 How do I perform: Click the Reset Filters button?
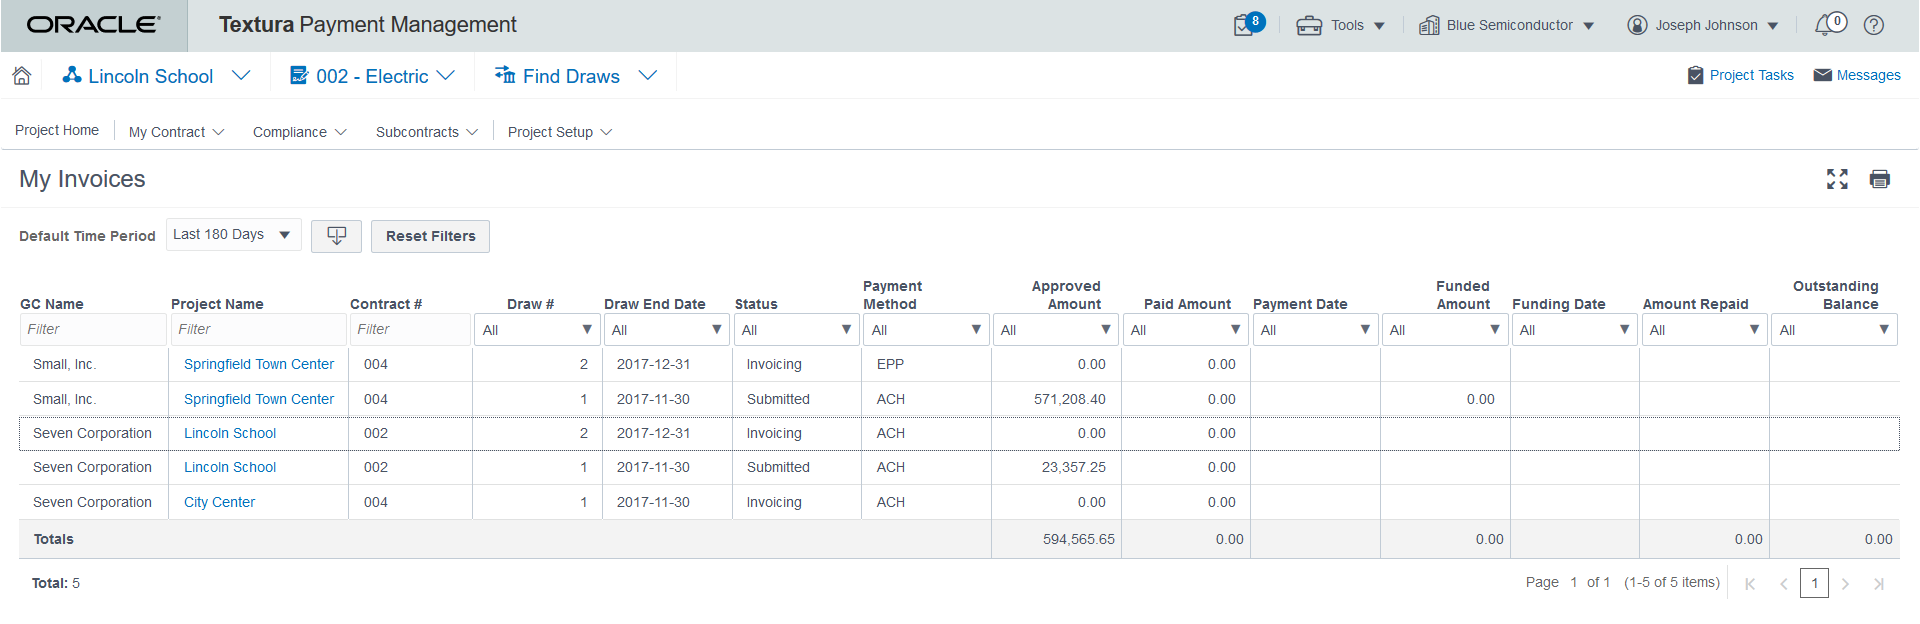click(x=430, y=236)
